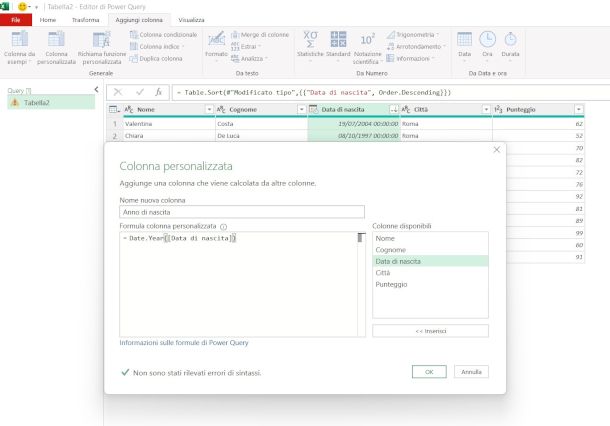Click the Annulla button
Screen dimensions: 610x426
(x=471, y=372)
